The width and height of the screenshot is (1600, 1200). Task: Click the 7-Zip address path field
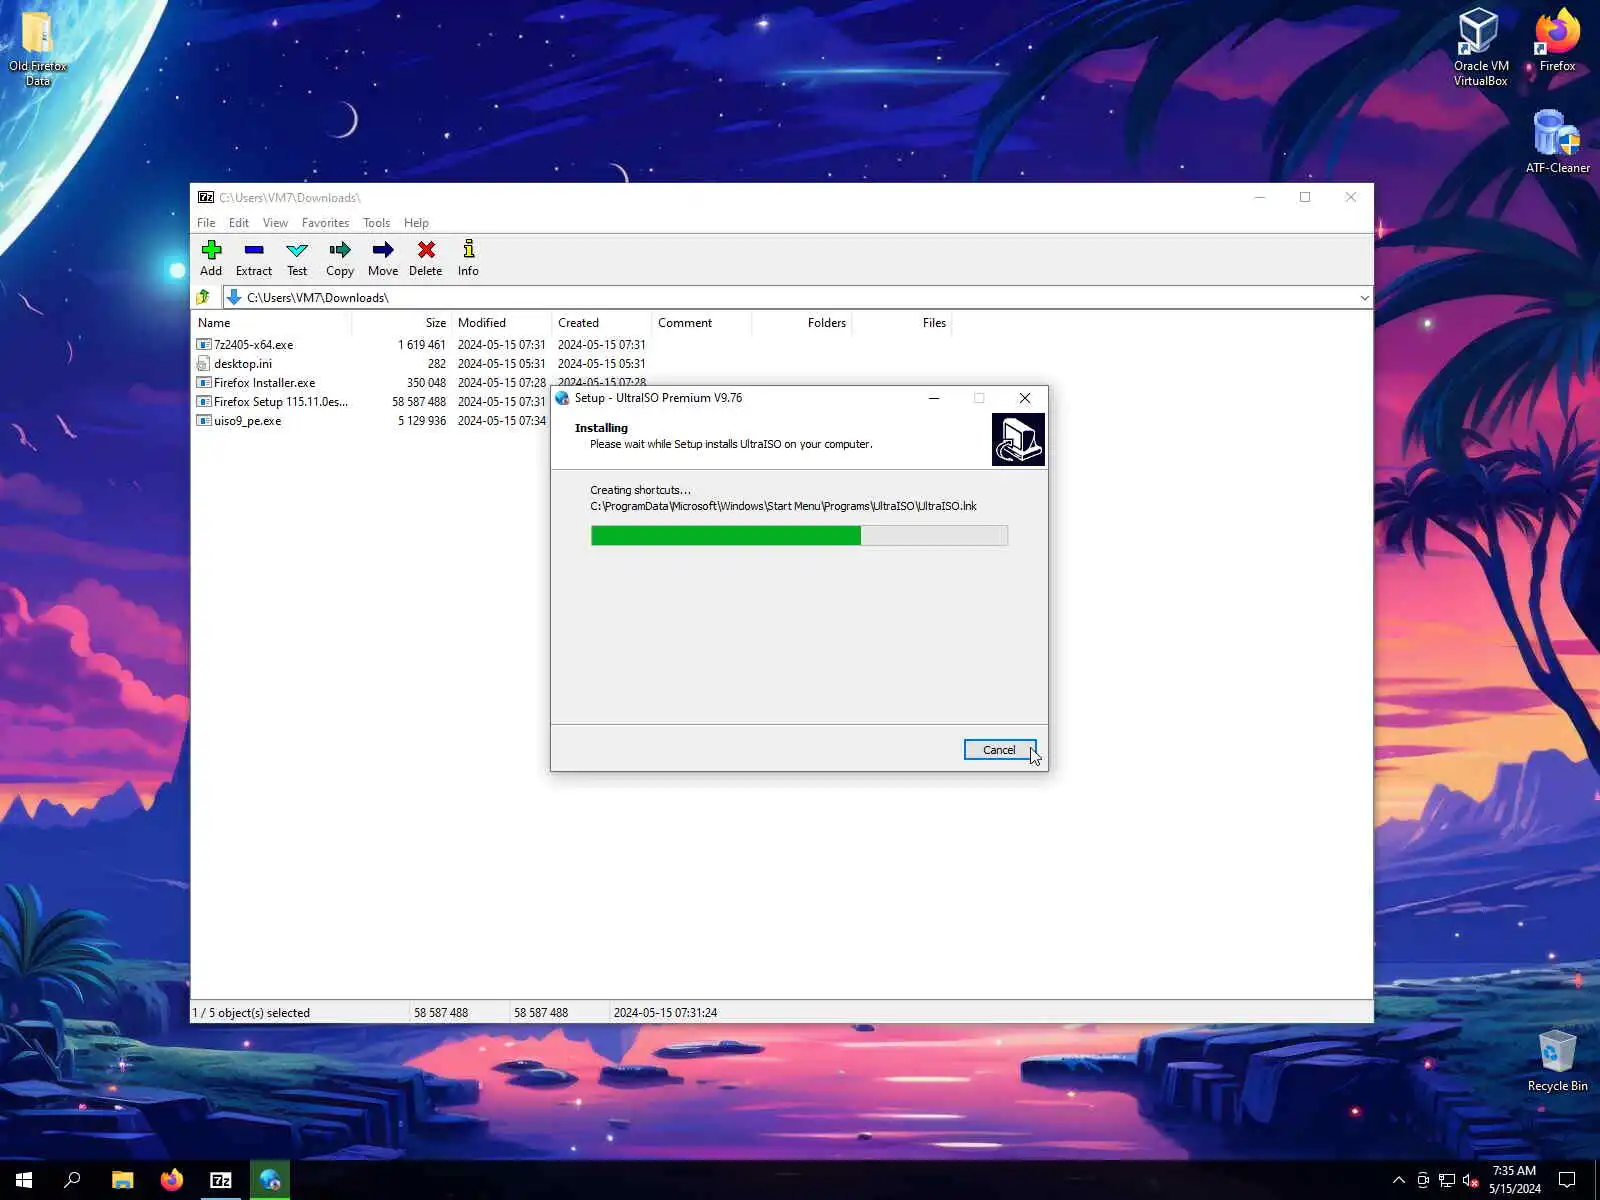[797, 298]
